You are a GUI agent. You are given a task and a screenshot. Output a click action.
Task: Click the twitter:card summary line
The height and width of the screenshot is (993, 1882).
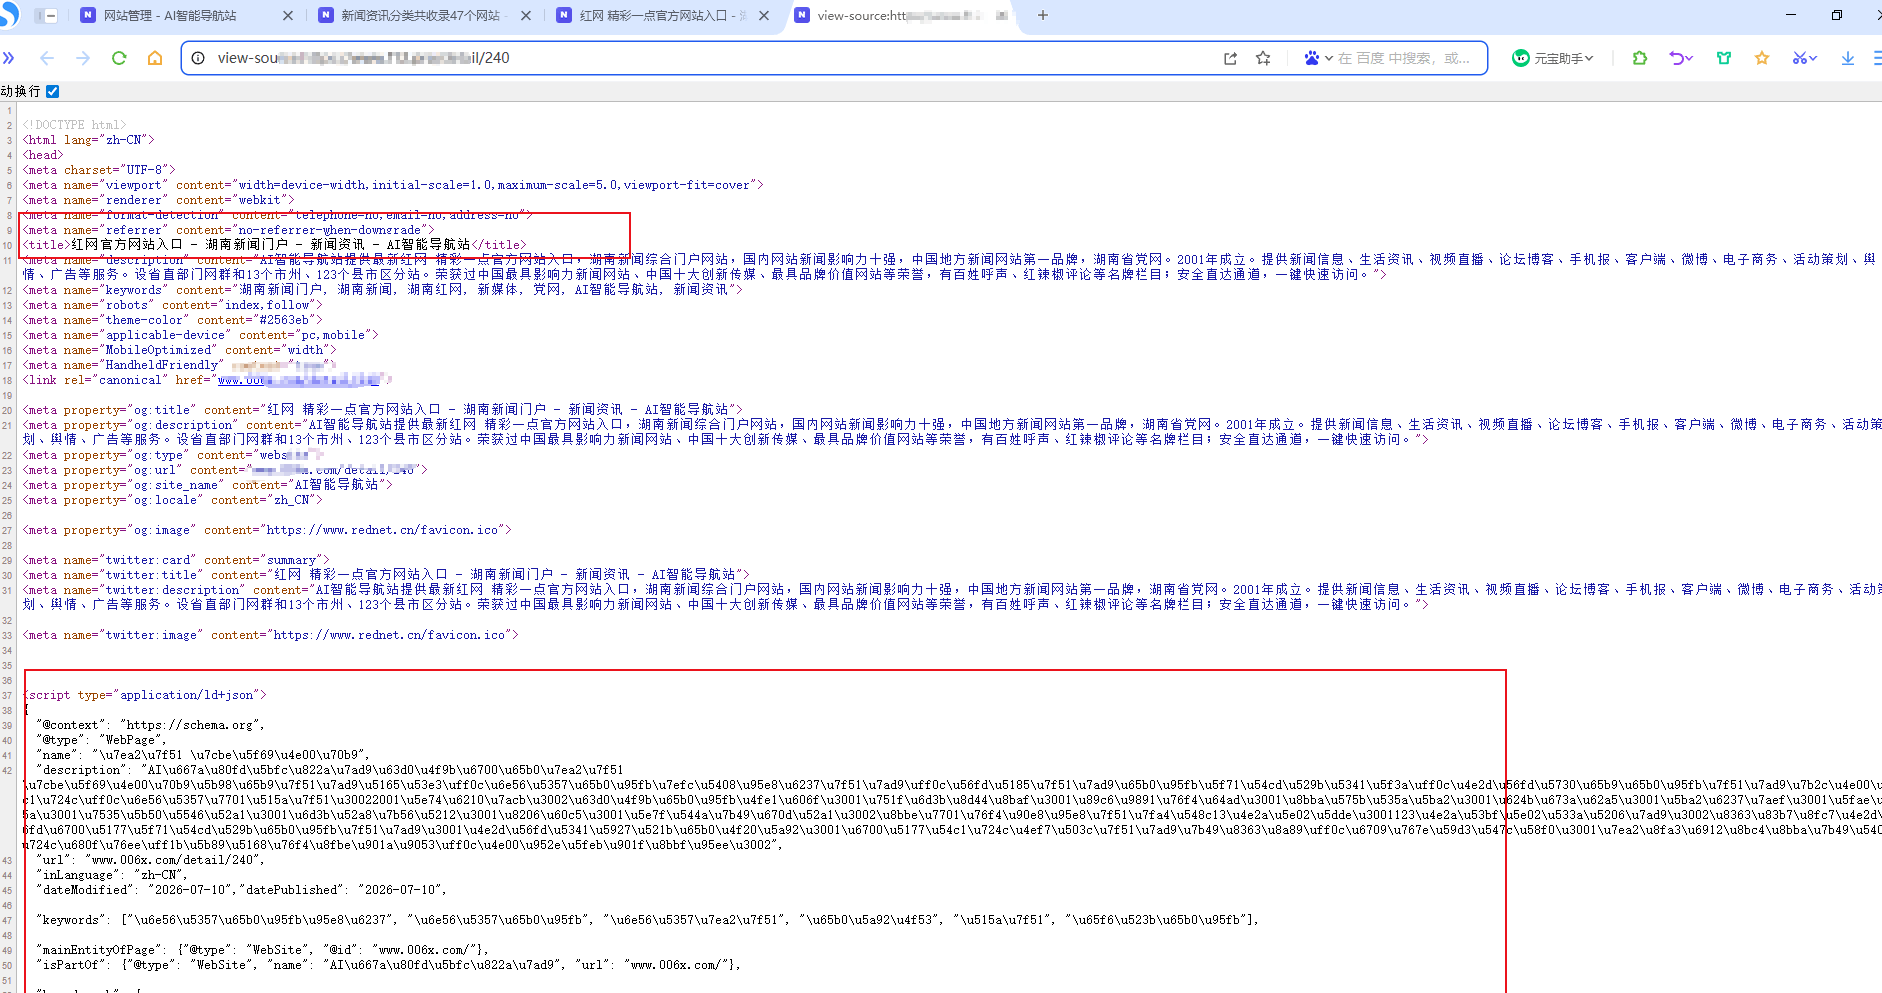[x=176, y=560]
